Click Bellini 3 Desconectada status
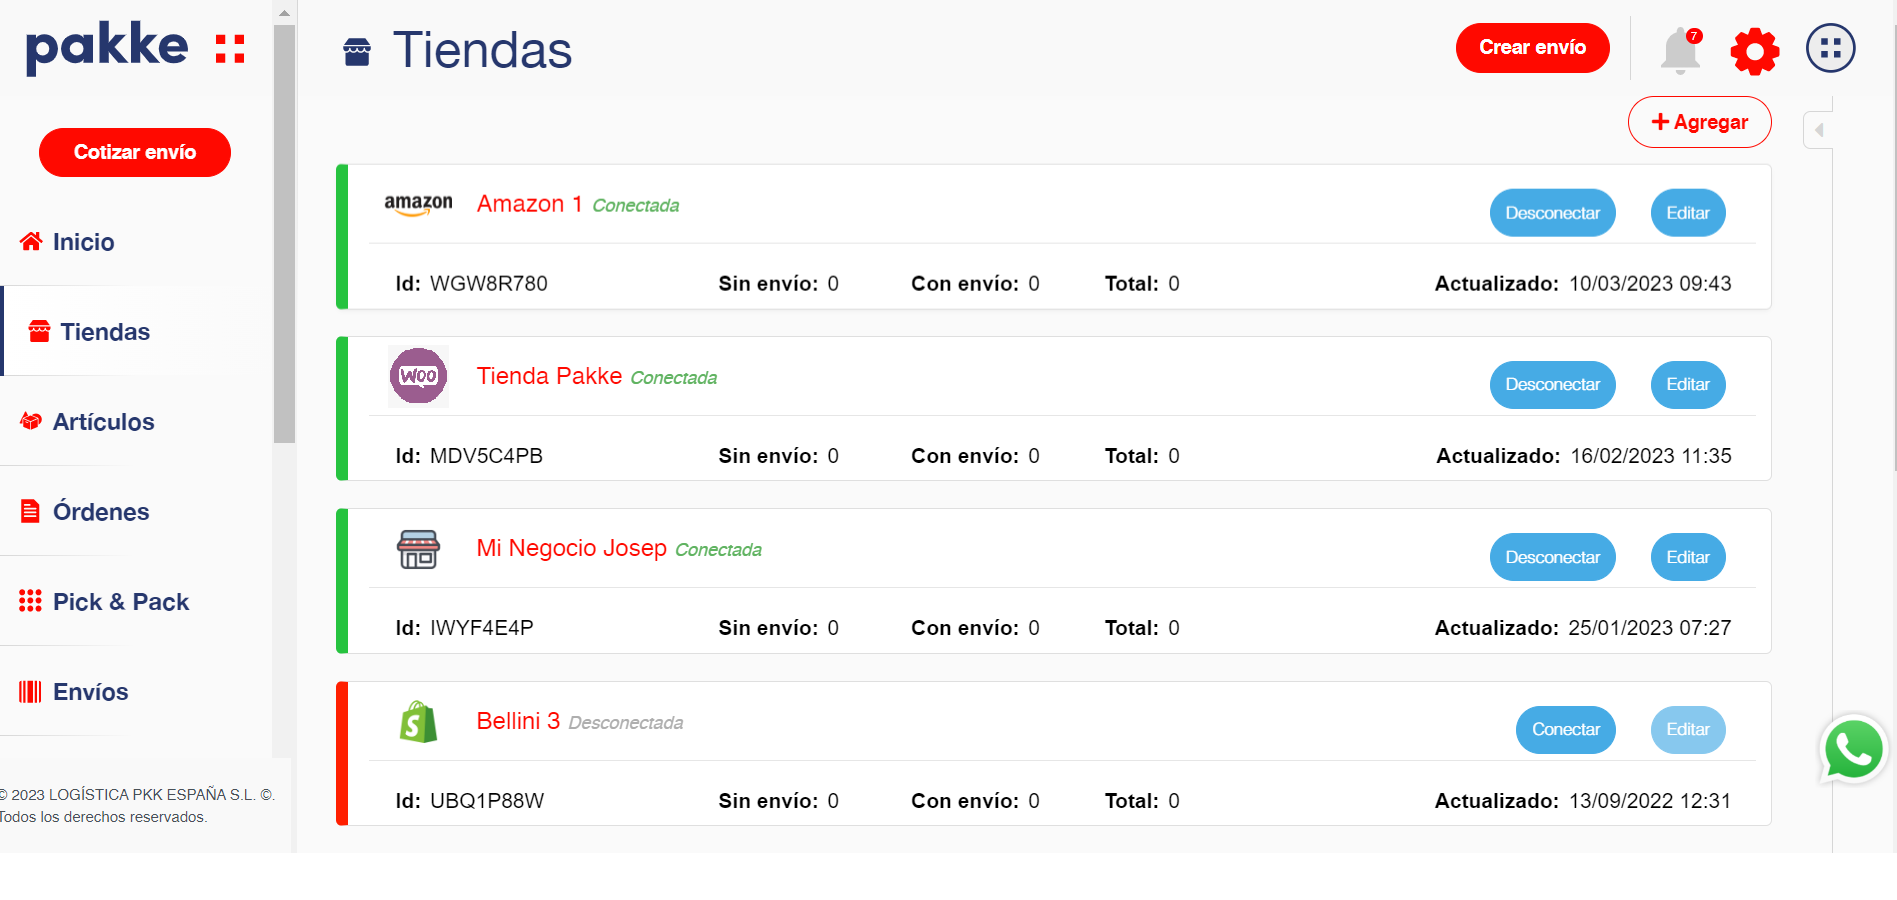 626,723
